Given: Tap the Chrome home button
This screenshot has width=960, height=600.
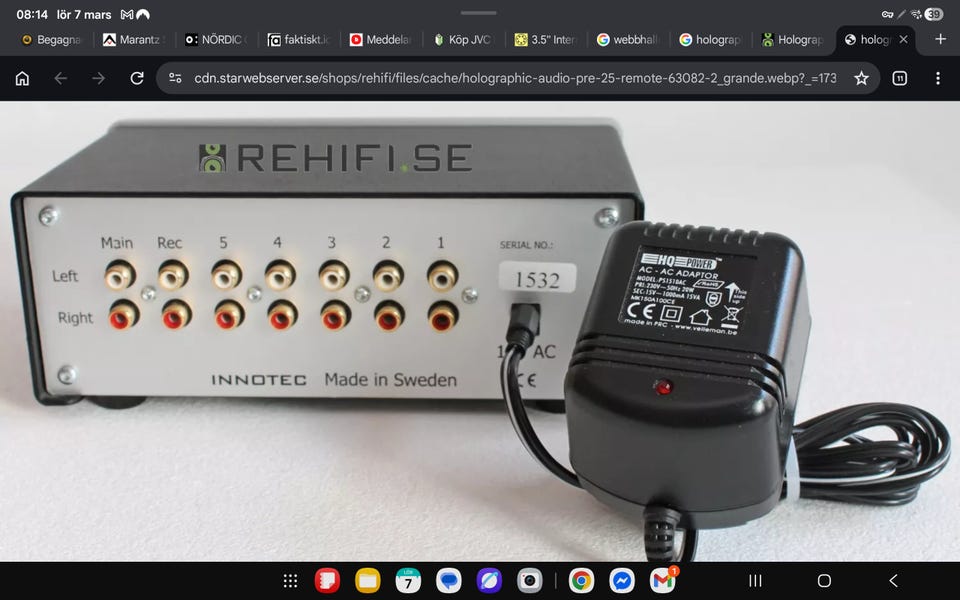Looking at the screenshot, I should (22, 78).
